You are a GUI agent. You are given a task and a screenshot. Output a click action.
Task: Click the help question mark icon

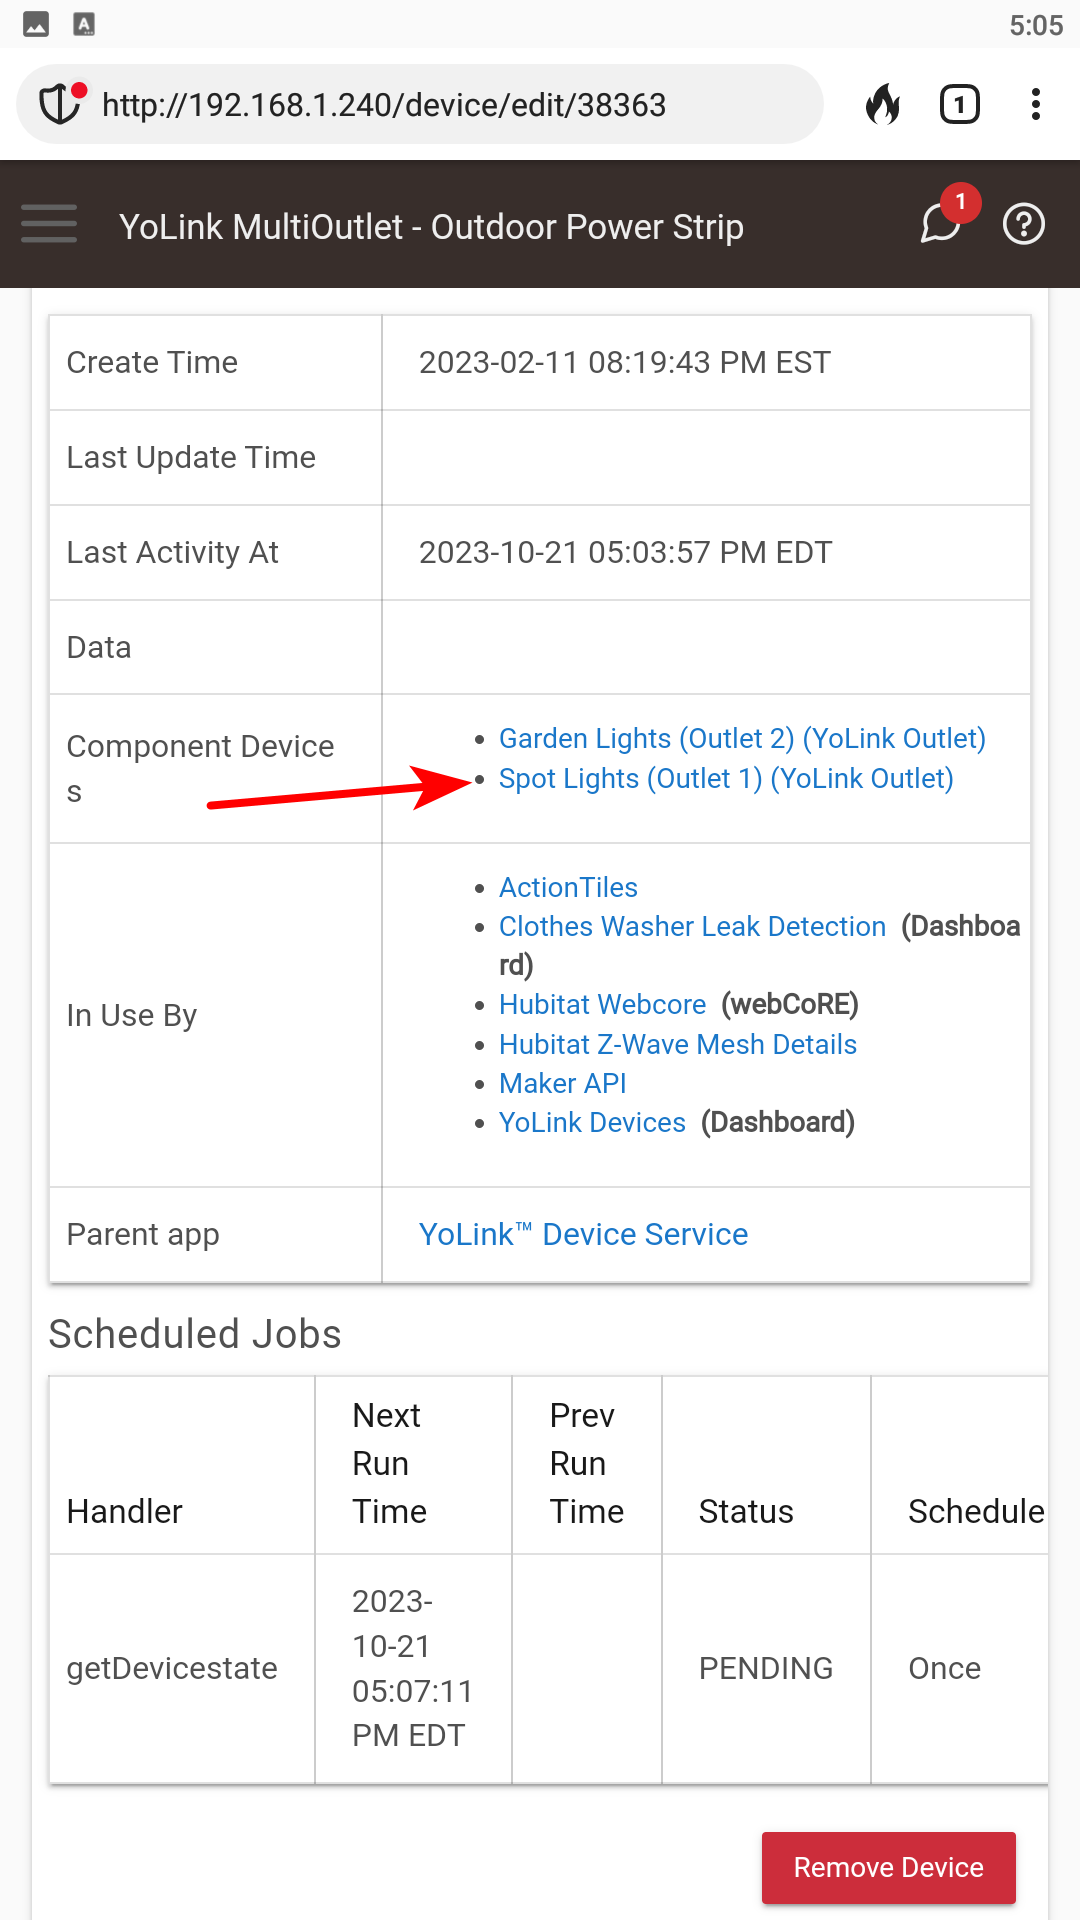(1024, 224)
